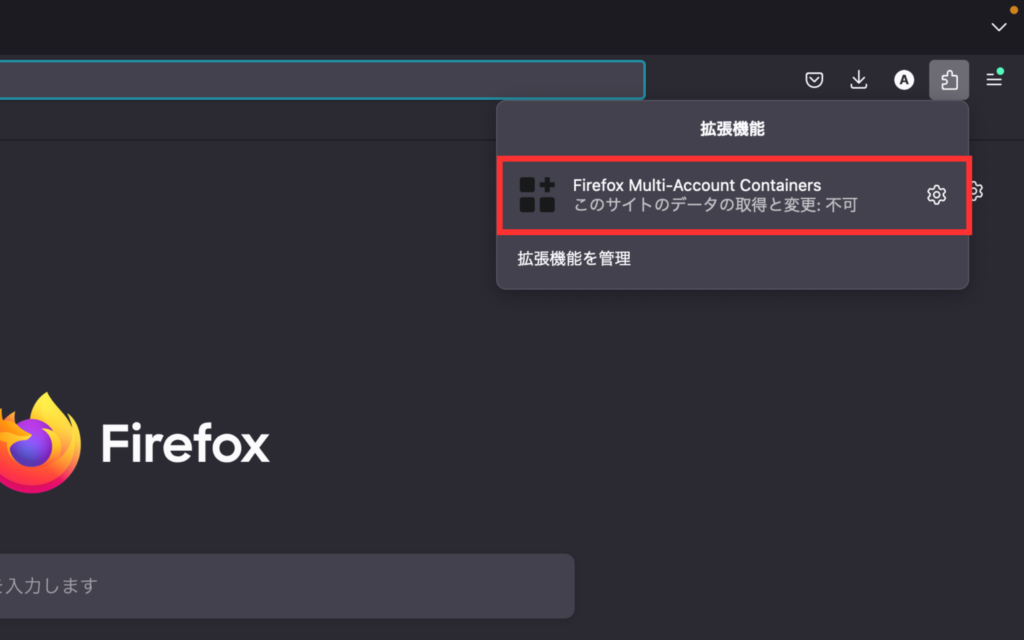The image size is (1024, 640).
Task: Open the Downloads panel
Action: coord(858,80)
